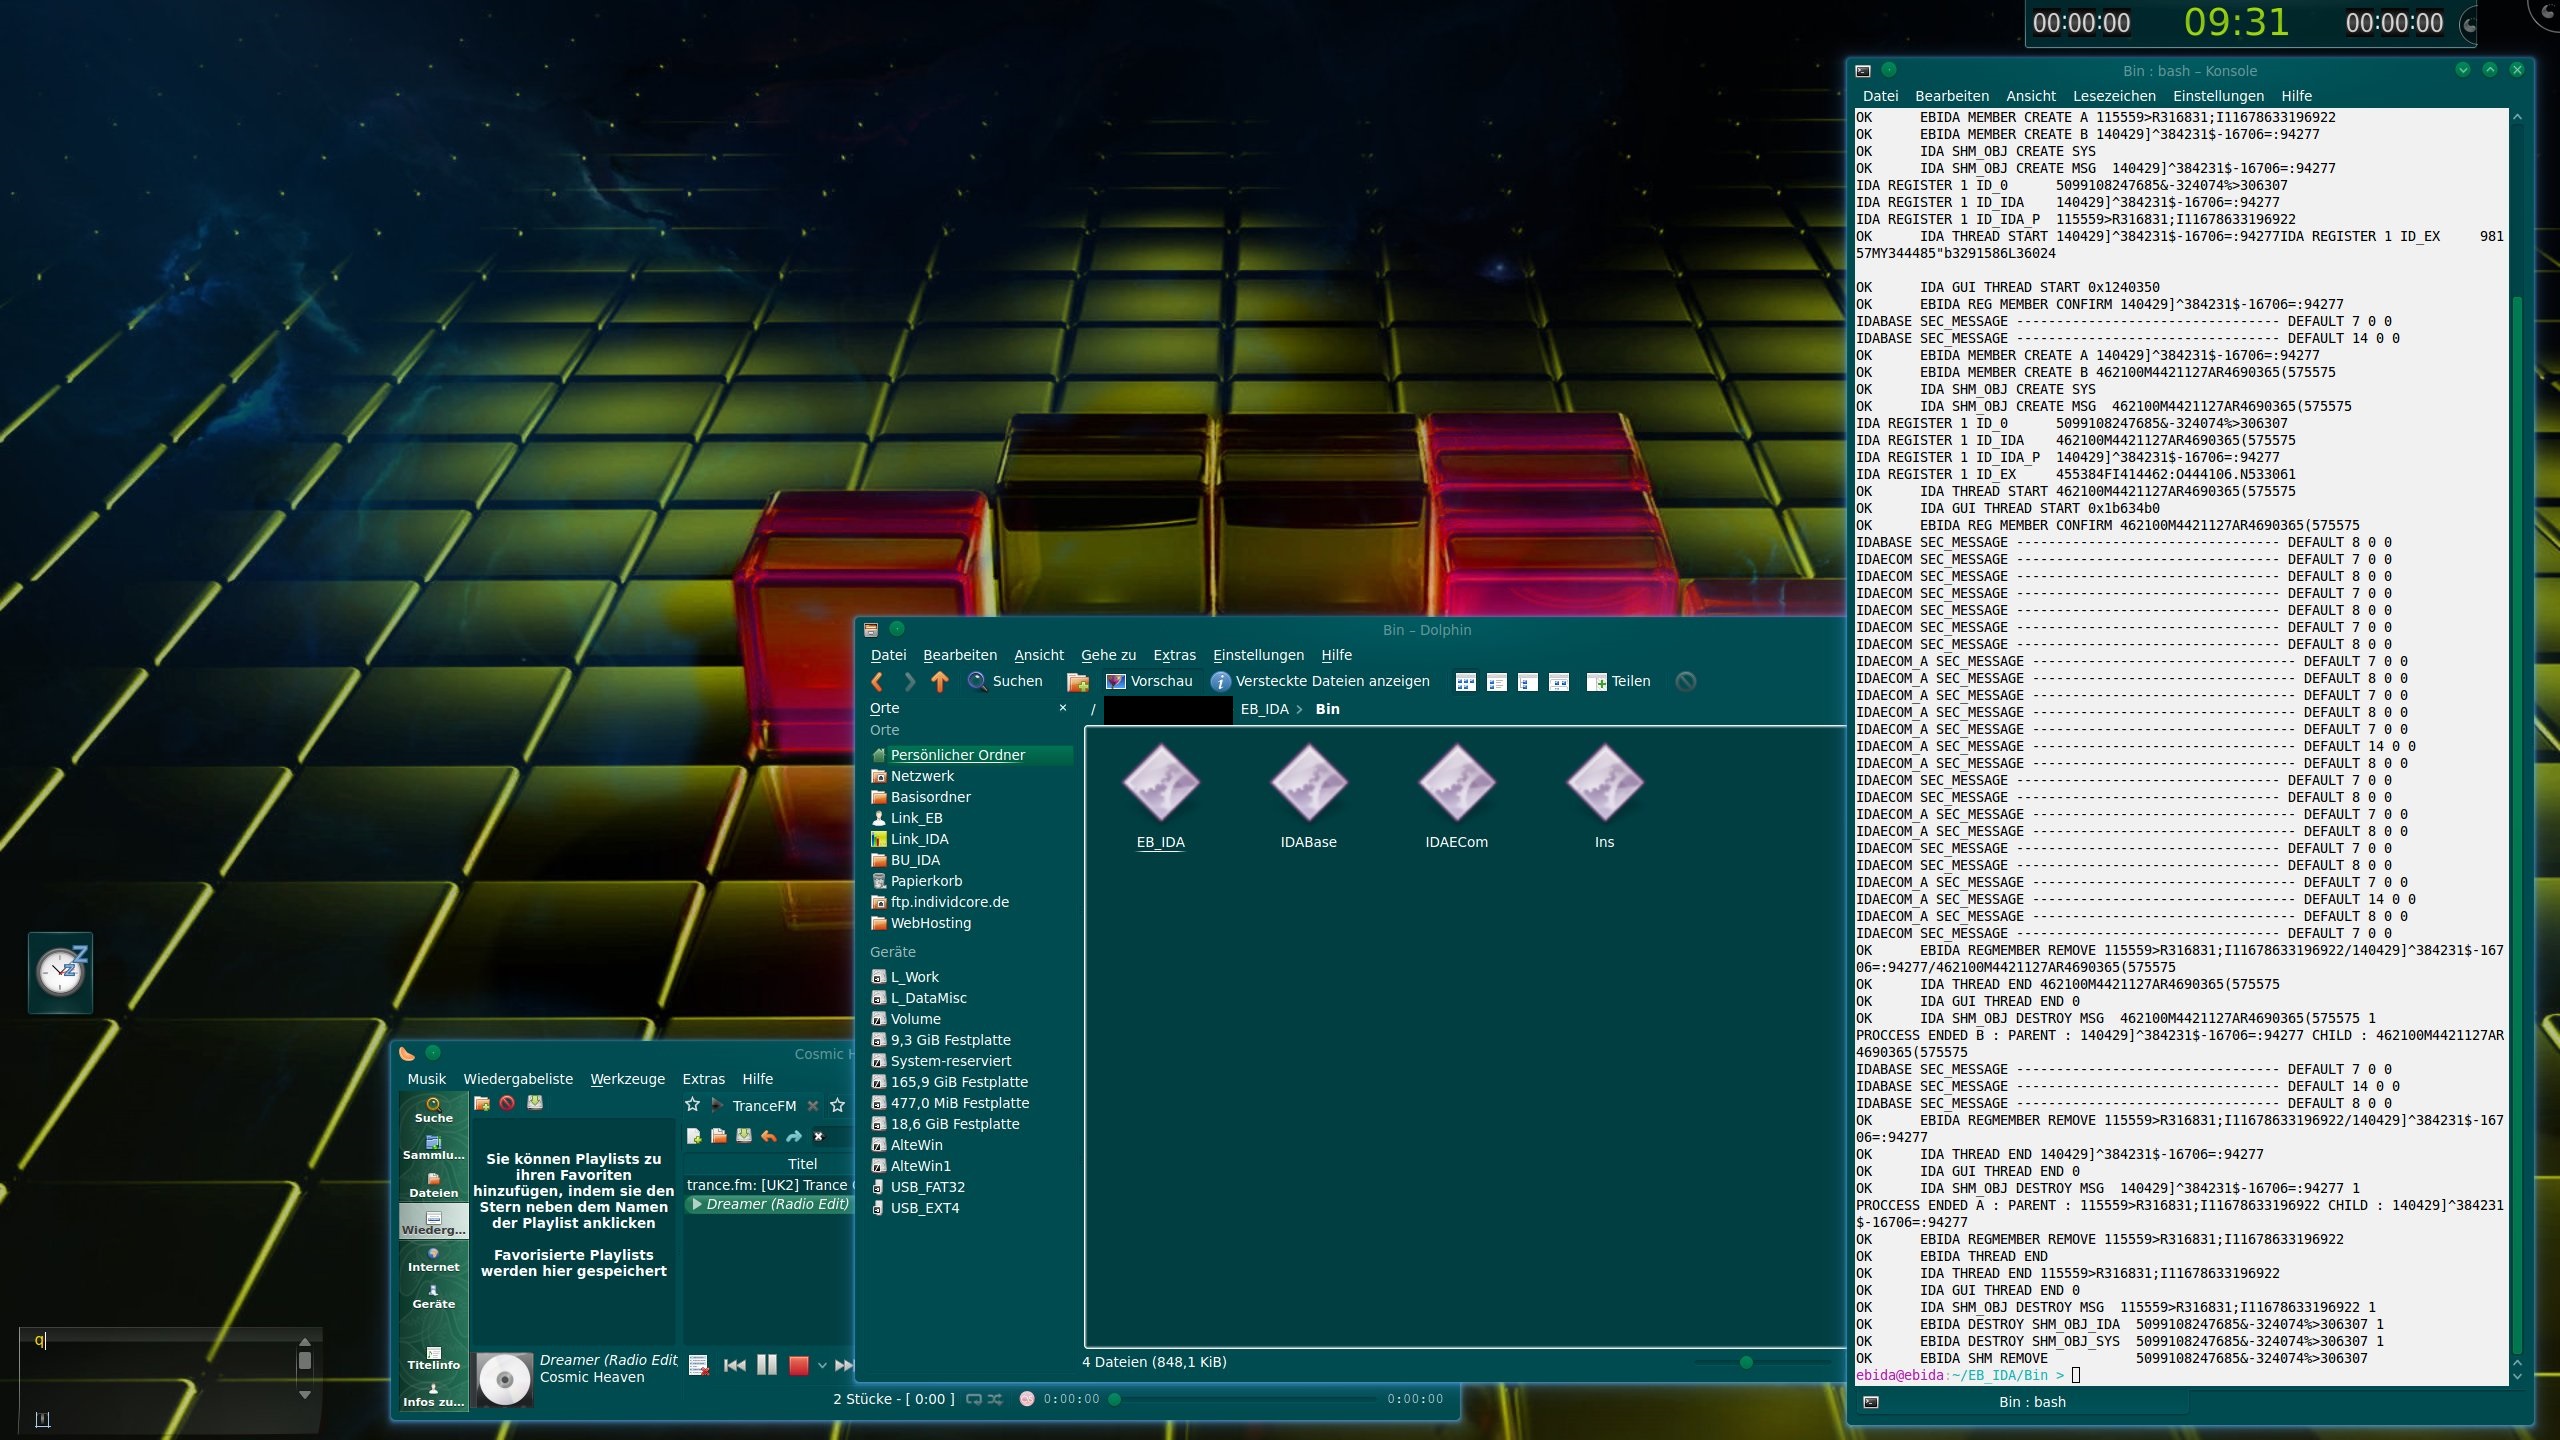Open dropdown arrow next to stop button
This screenshot has height=1440, width=2560.
click(x=822, y=1366)
